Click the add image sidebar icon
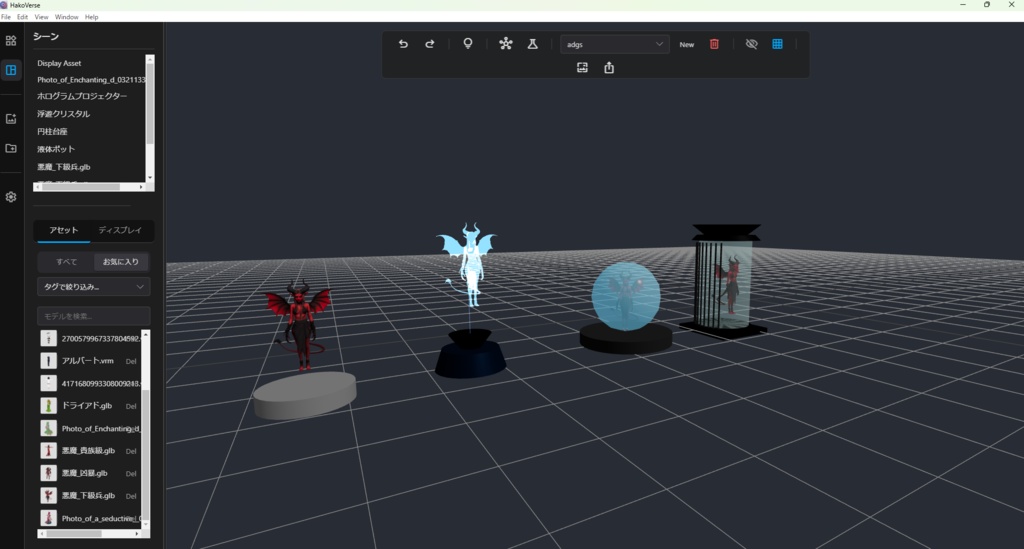This screenshot has width=1024, height=549. click(11, 119)
